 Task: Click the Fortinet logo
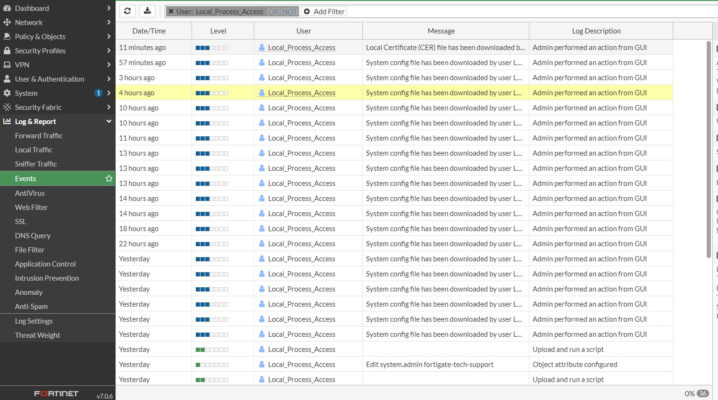[x=56, y=394]
